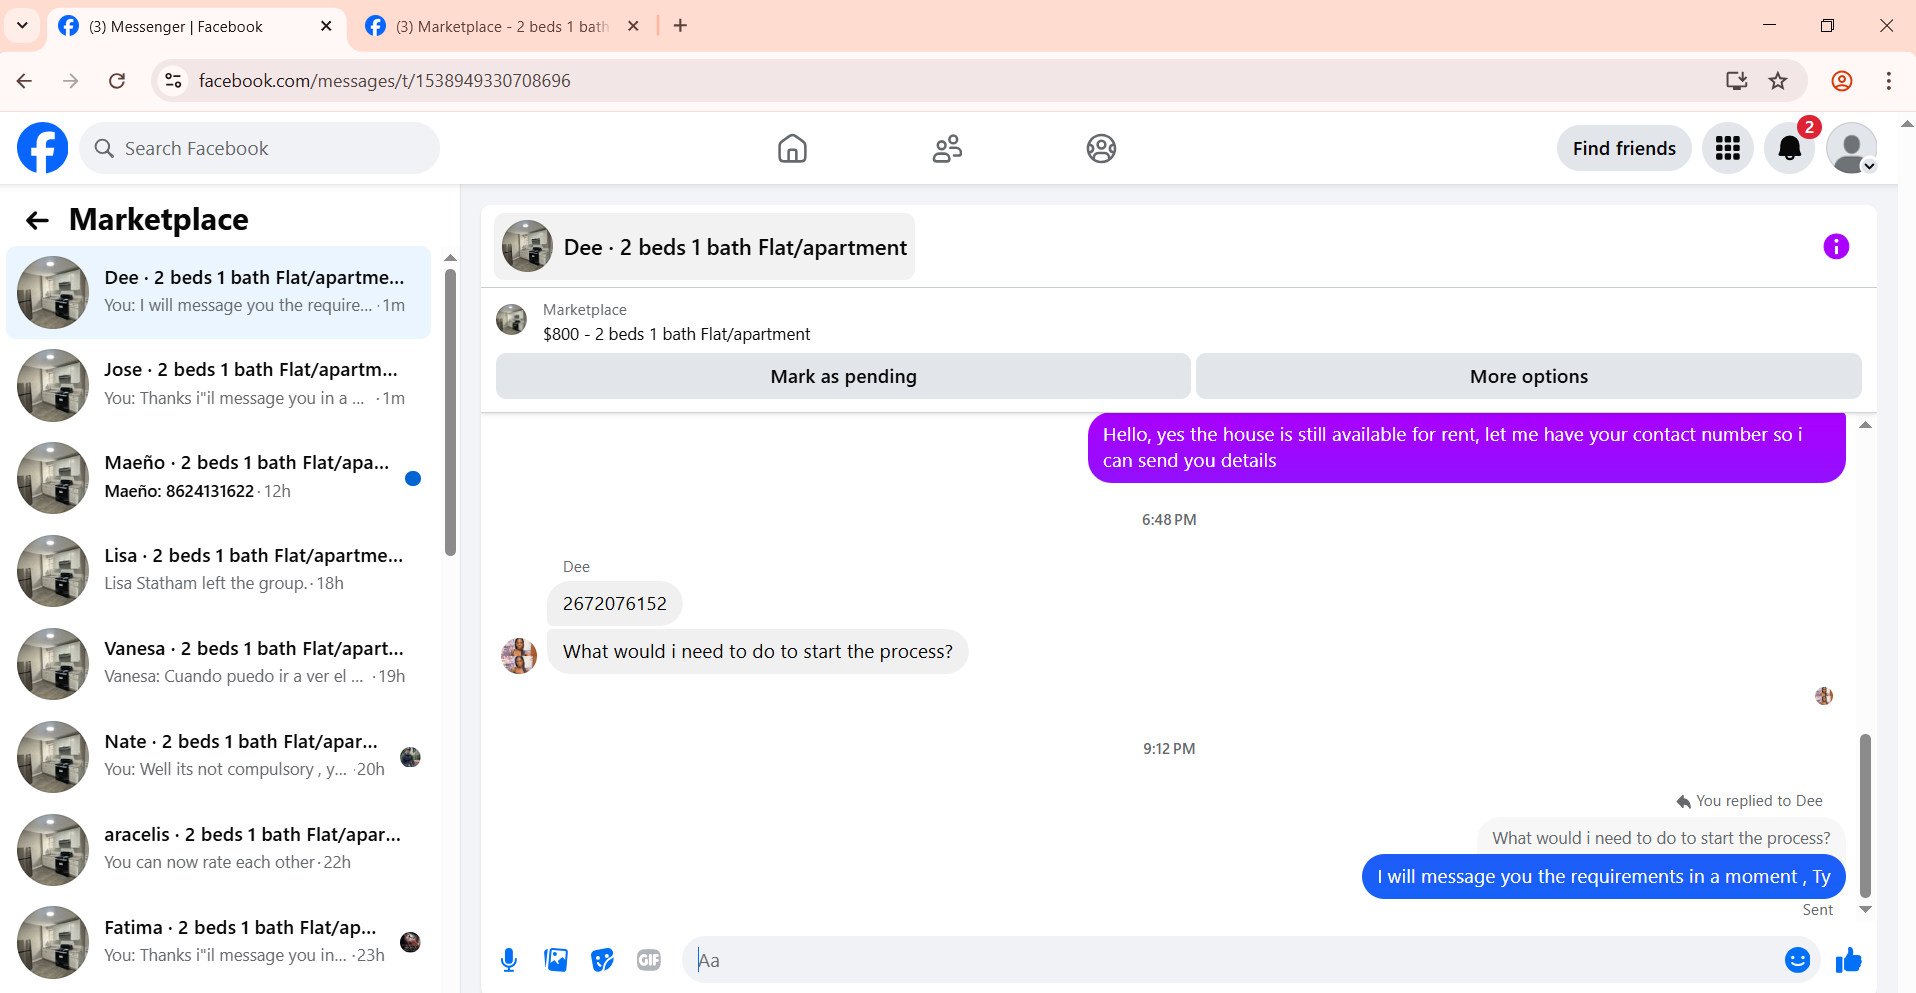Click the listing thumbnail next to Marketplace label
This screenshot has height=993, width=1916.
(x=512, y=320)
